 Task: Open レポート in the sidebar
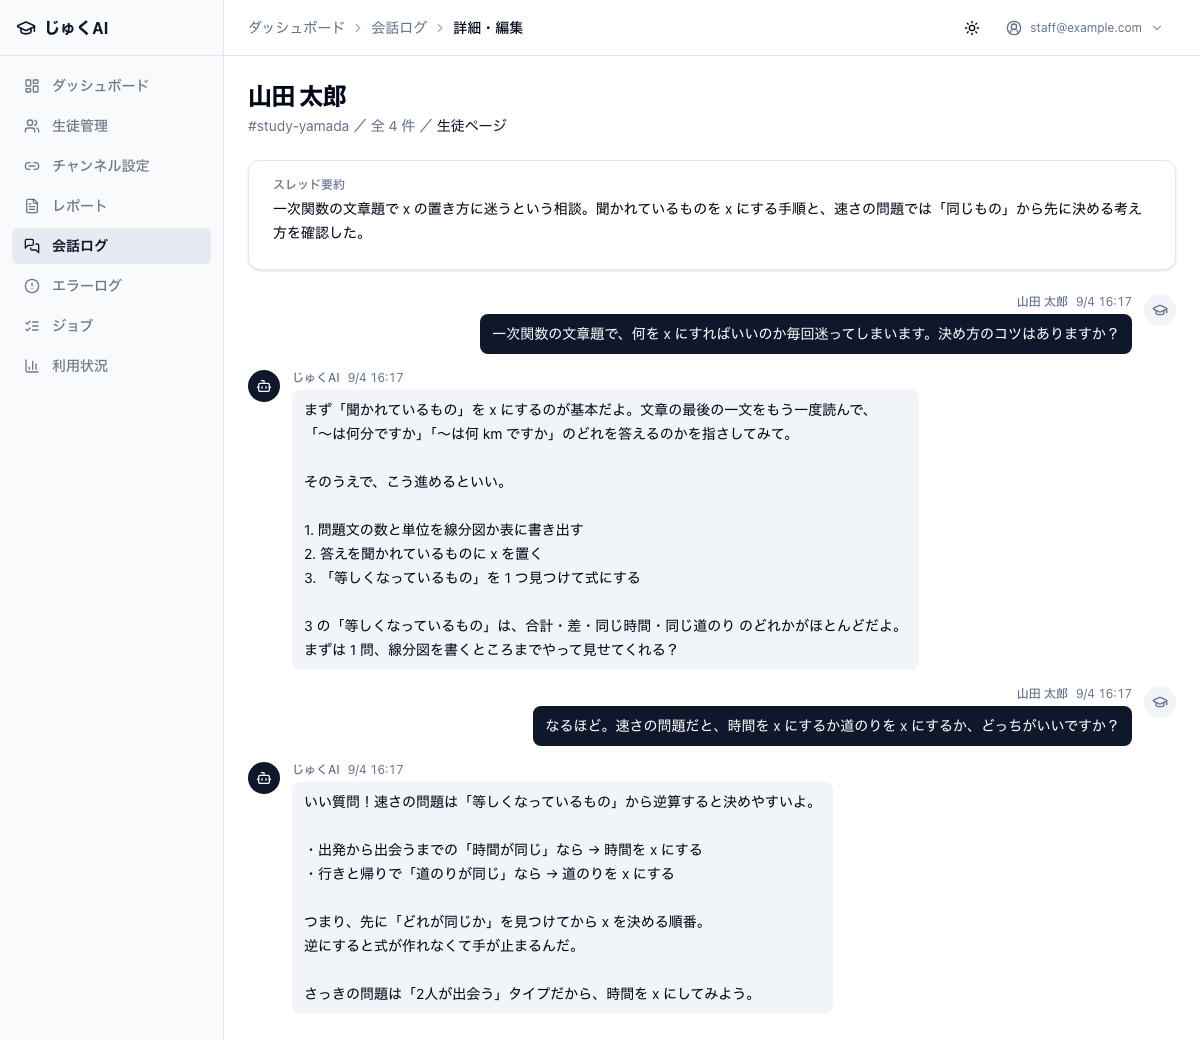click(x=111, y=206)
